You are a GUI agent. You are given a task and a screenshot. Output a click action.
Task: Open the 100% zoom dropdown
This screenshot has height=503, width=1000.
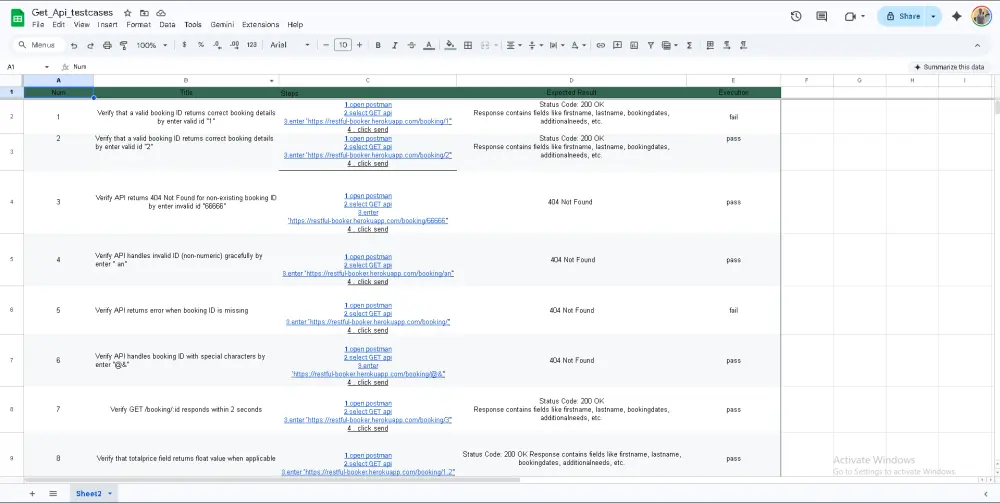click(152, 45)
